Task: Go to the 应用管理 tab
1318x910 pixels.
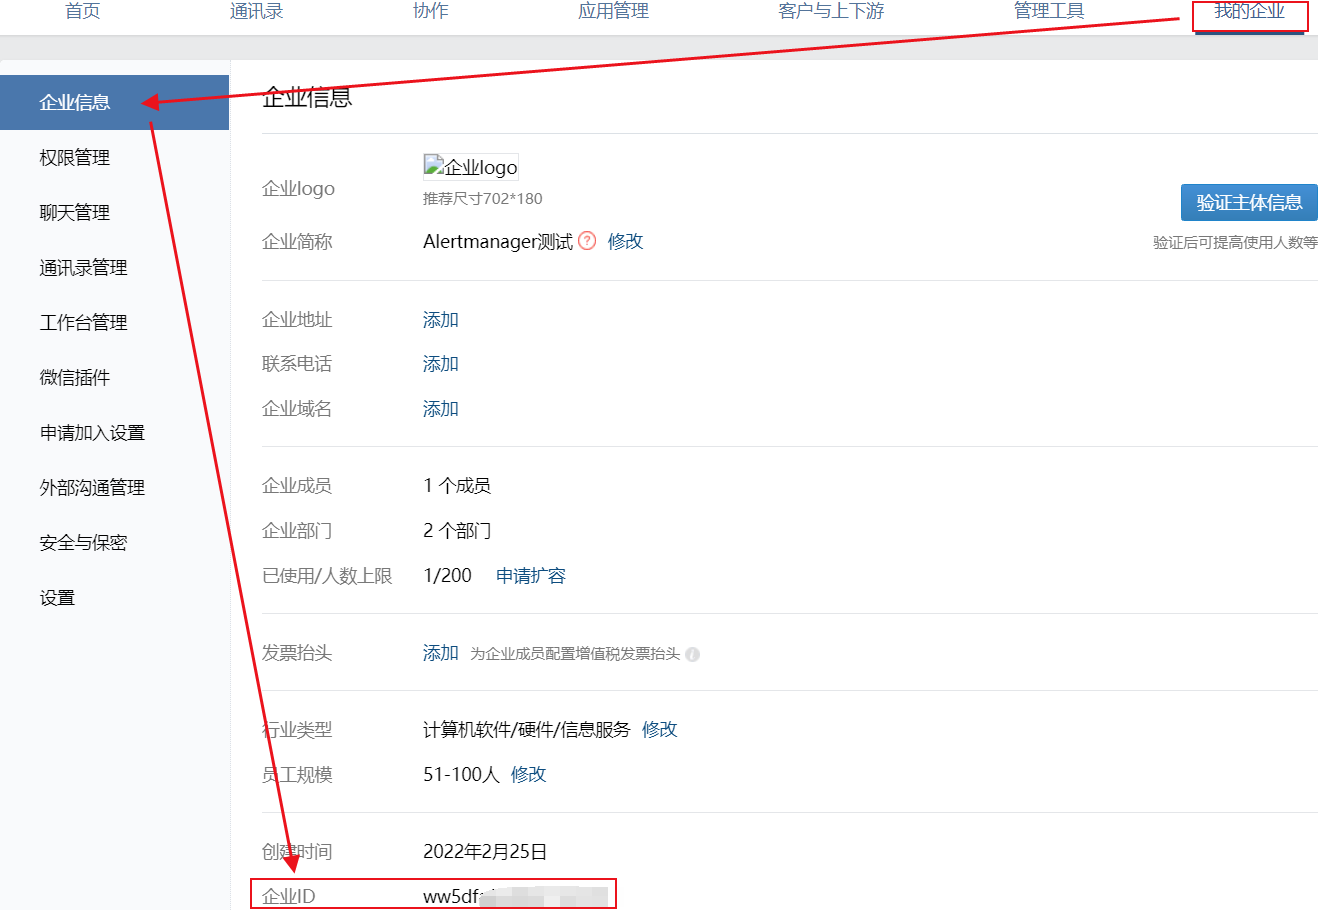Action: coord(614,11)
